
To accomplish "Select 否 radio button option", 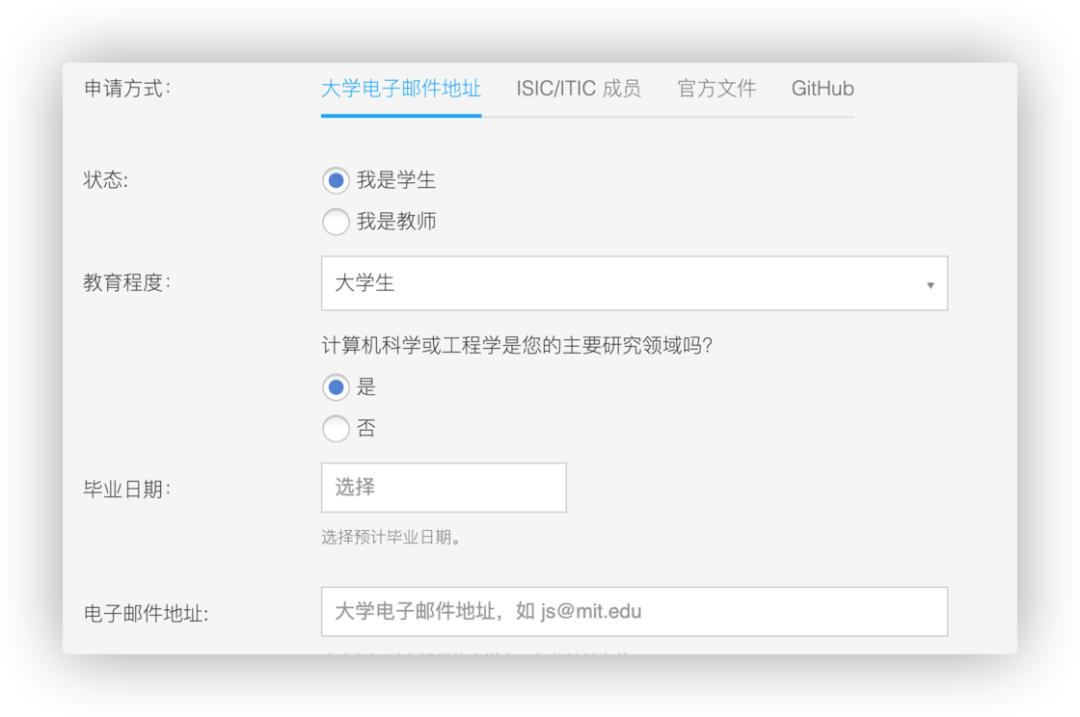I will (336, 428).
